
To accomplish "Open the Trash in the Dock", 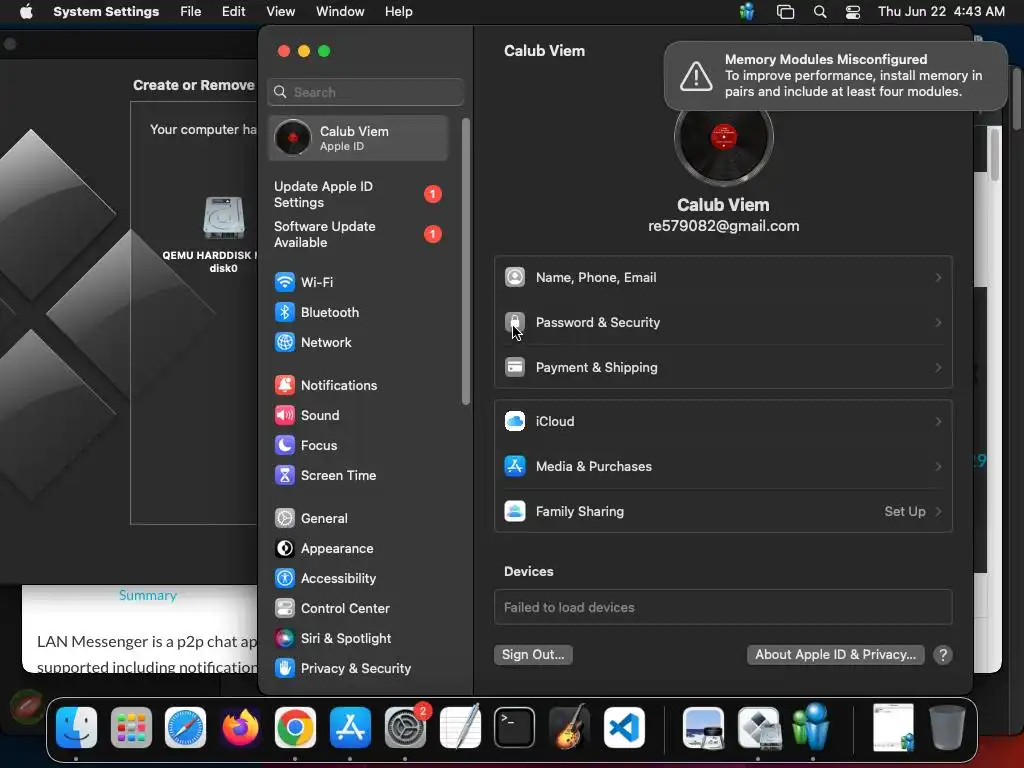I will click(x=947, y=727).
